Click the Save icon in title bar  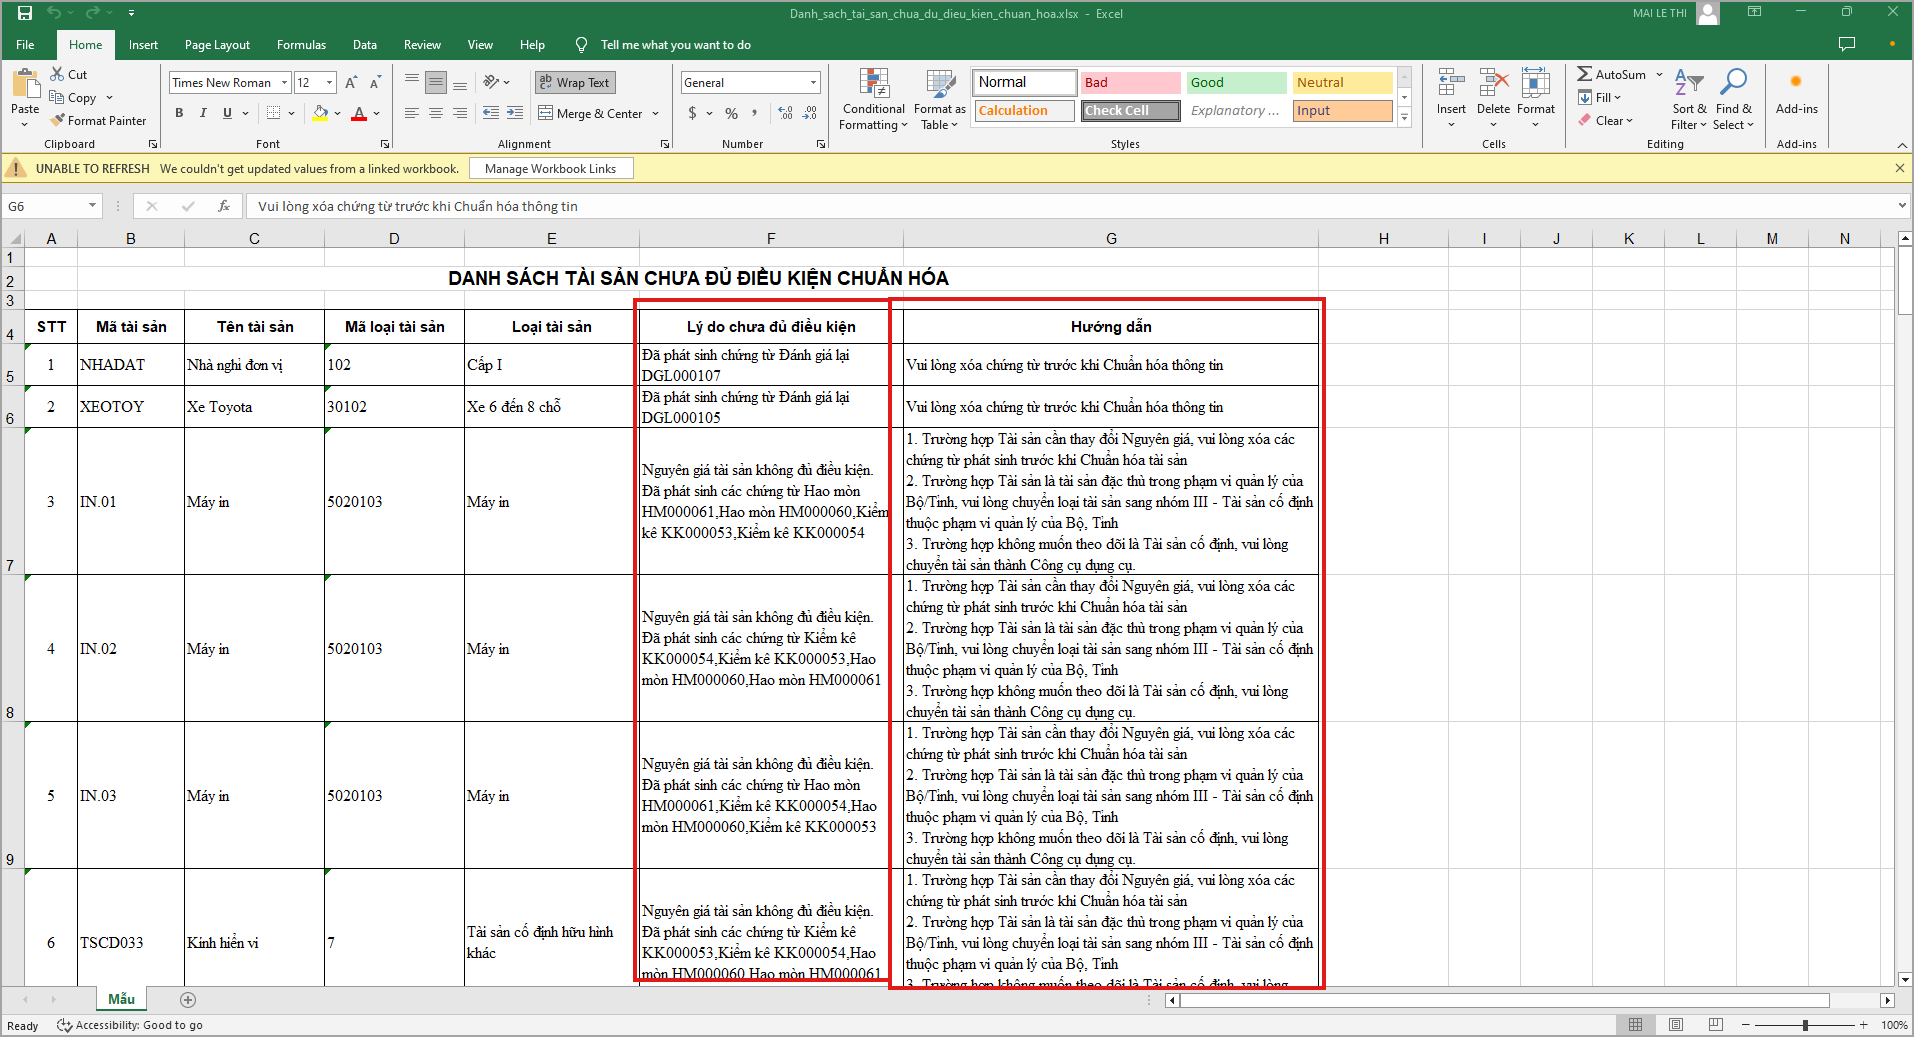pyautogui.click(x=25, y=13)
